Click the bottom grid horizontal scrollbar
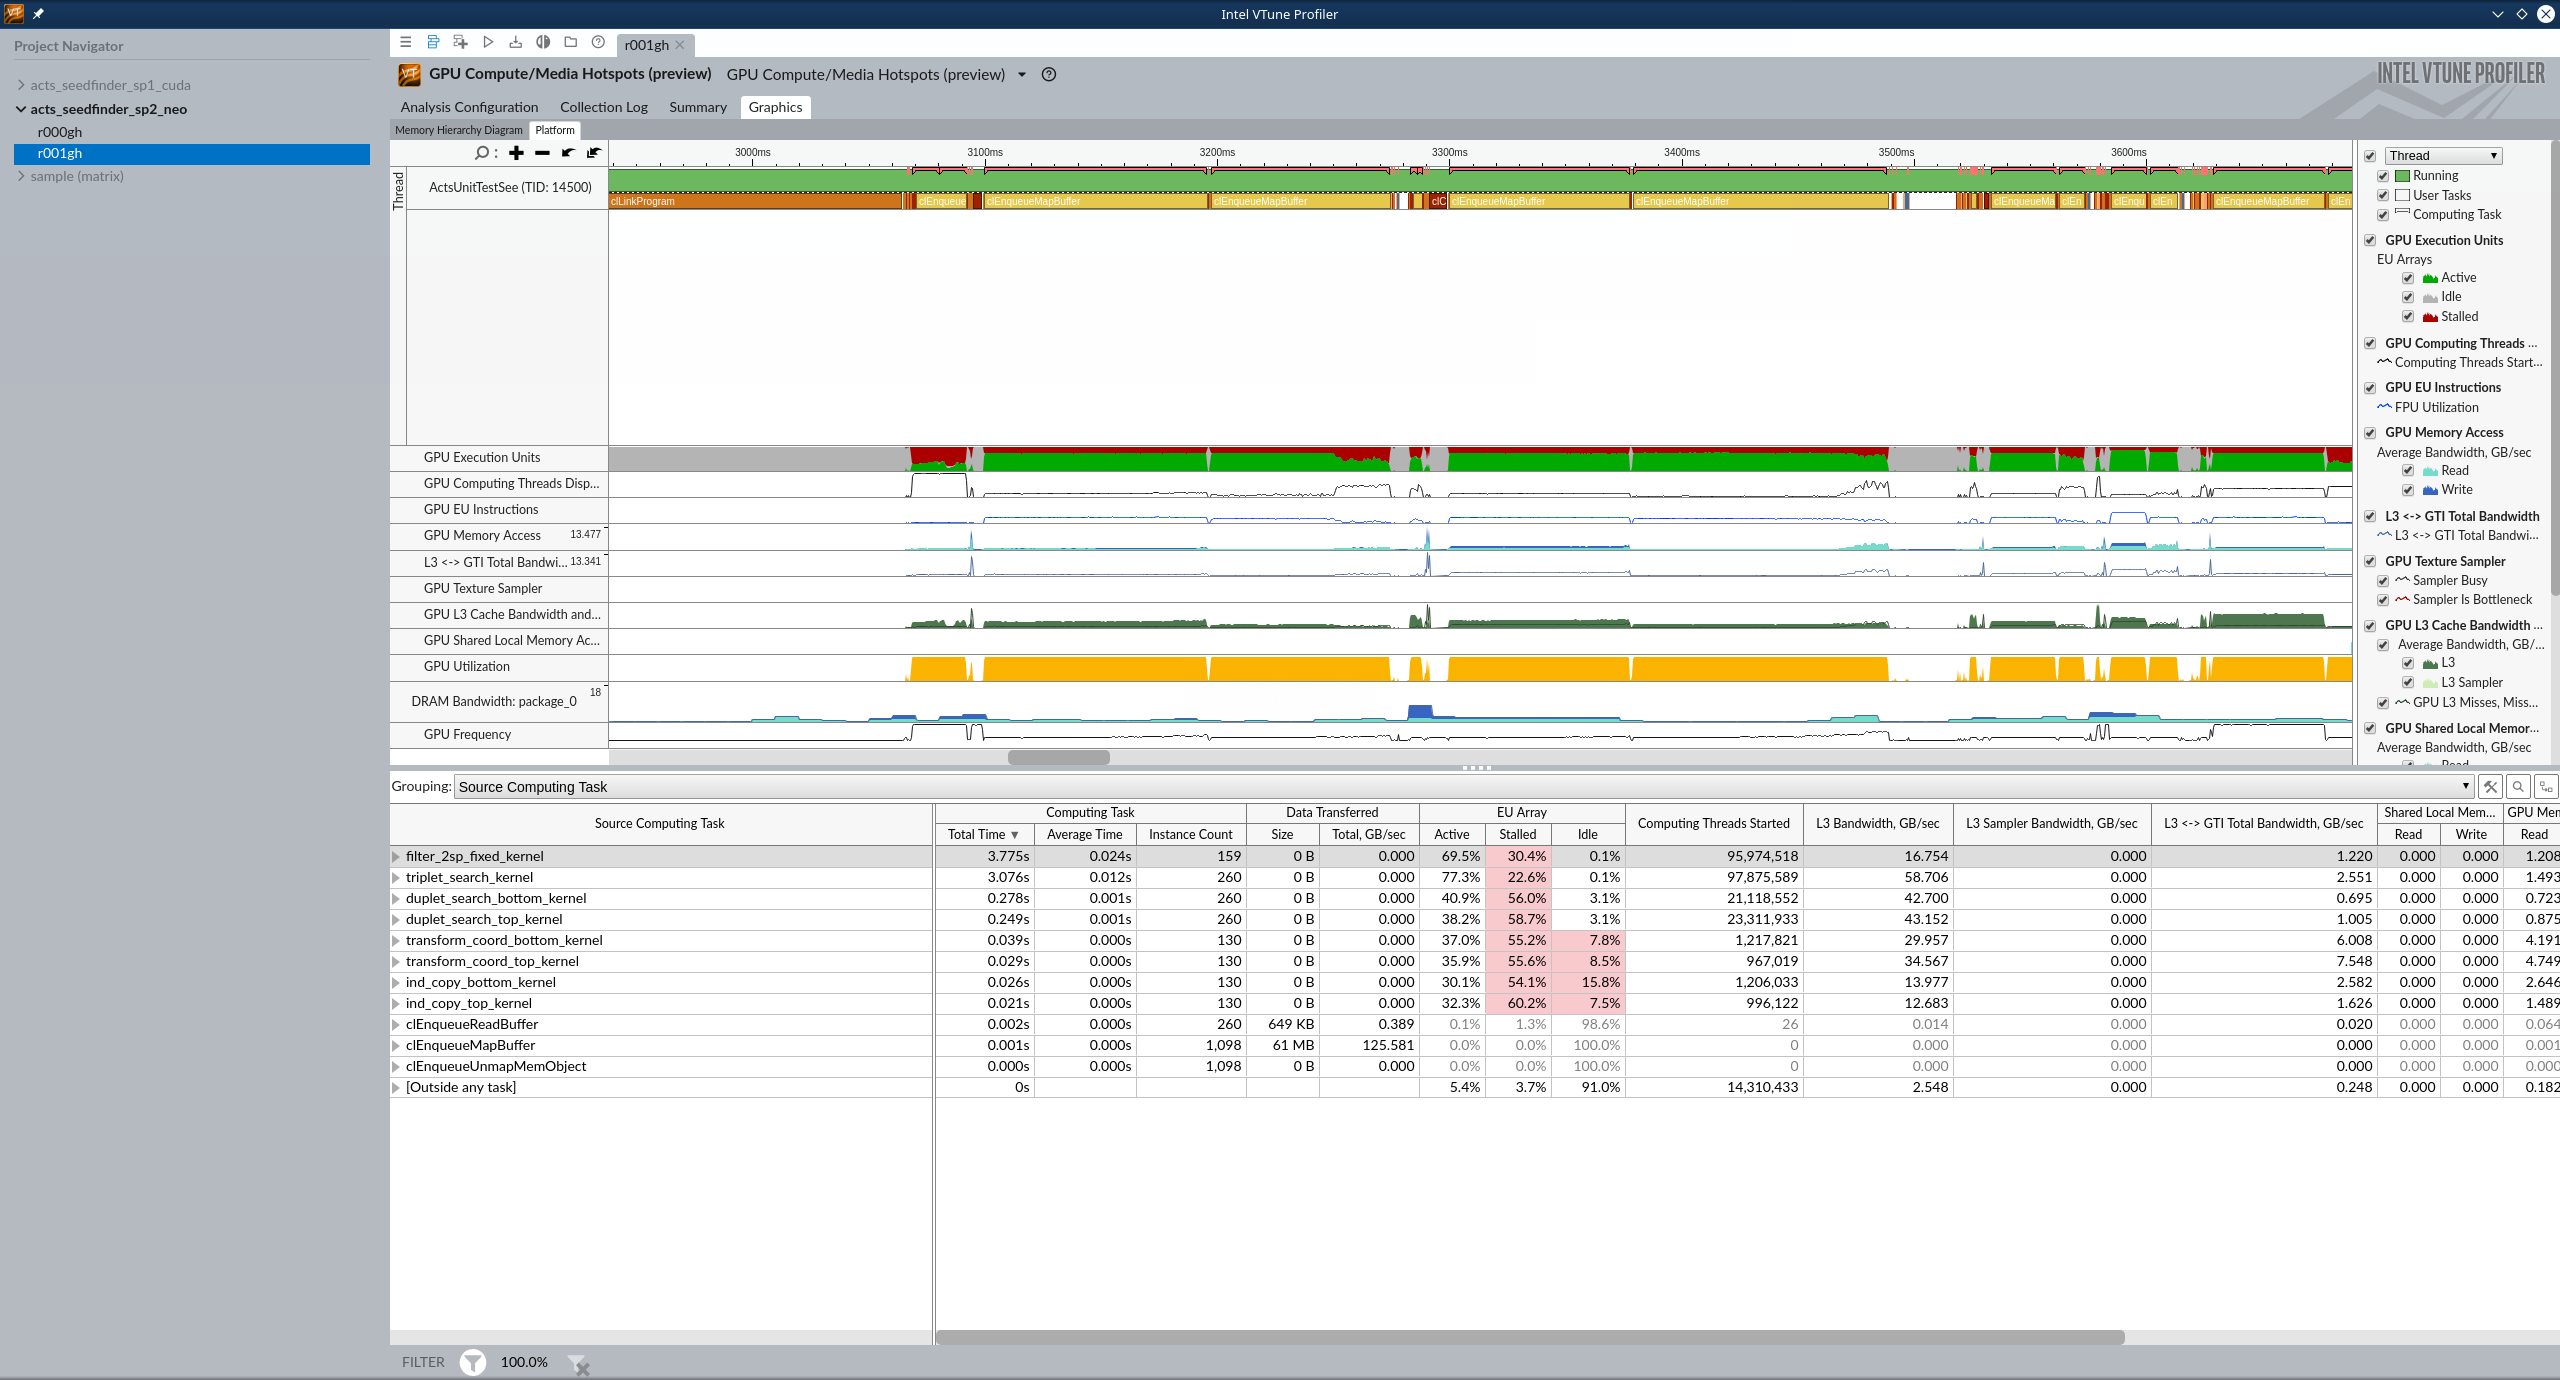2560x1380 pixels. click(1529, 1337)
